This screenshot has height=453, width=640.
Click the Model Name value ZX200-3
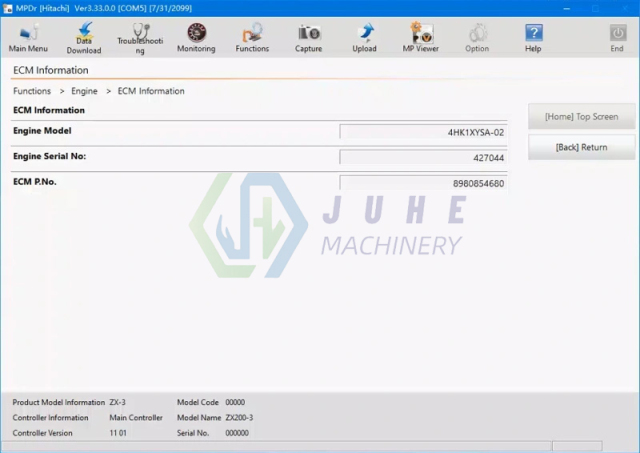click(x=239, y=417)
